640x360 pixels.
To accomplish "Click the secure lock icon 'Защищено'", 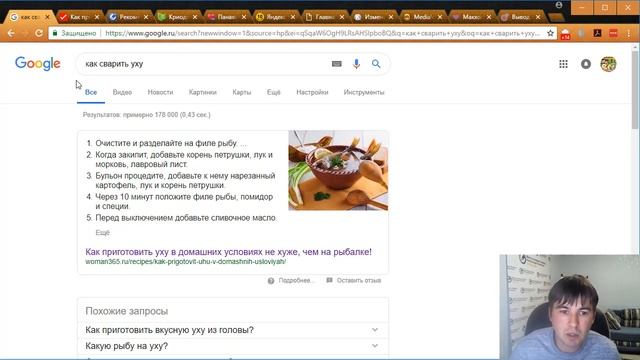I will click(56, 33).
